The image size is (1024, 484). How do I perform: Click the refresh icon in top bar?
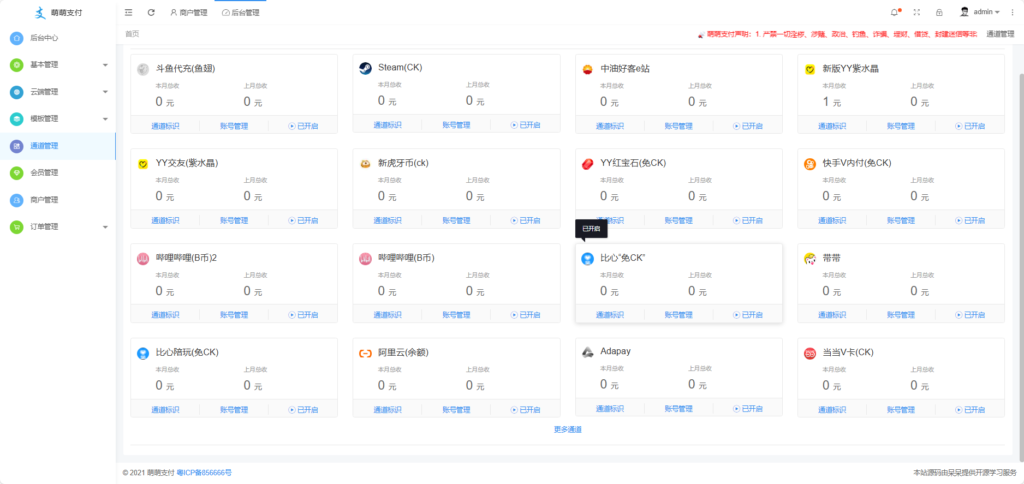point(151,12)
